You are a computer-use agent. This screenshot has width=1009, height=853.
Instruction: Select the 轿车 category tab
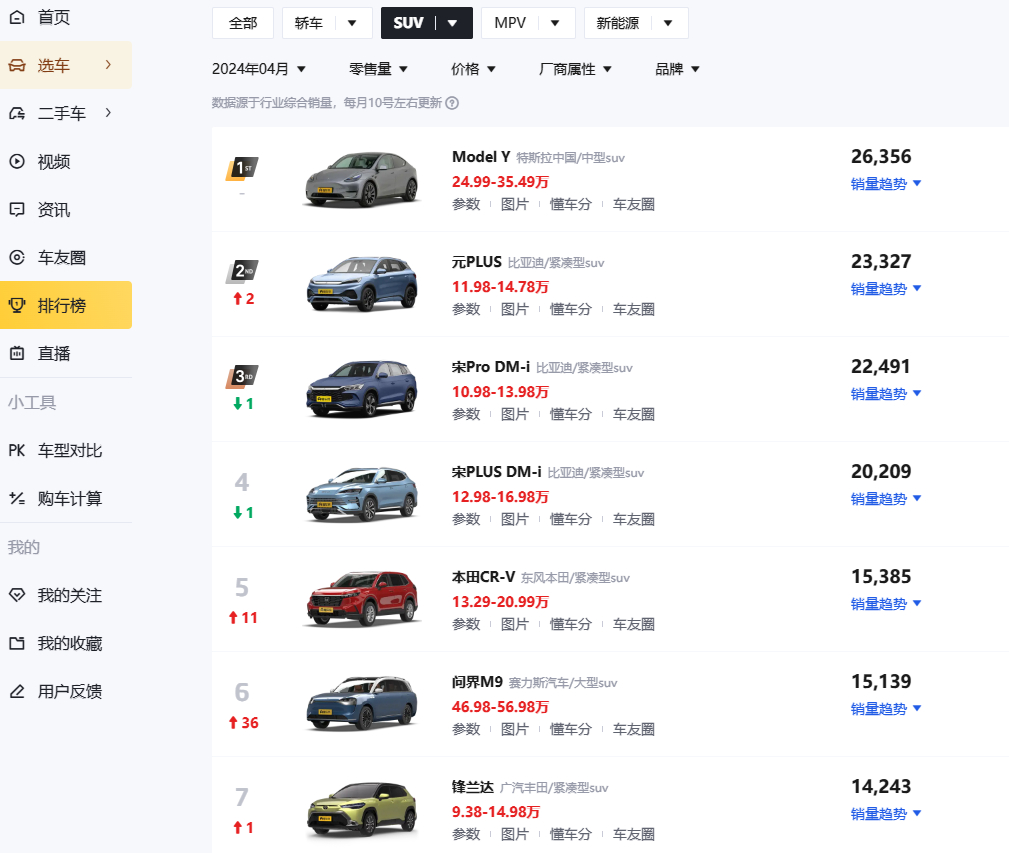309,23
